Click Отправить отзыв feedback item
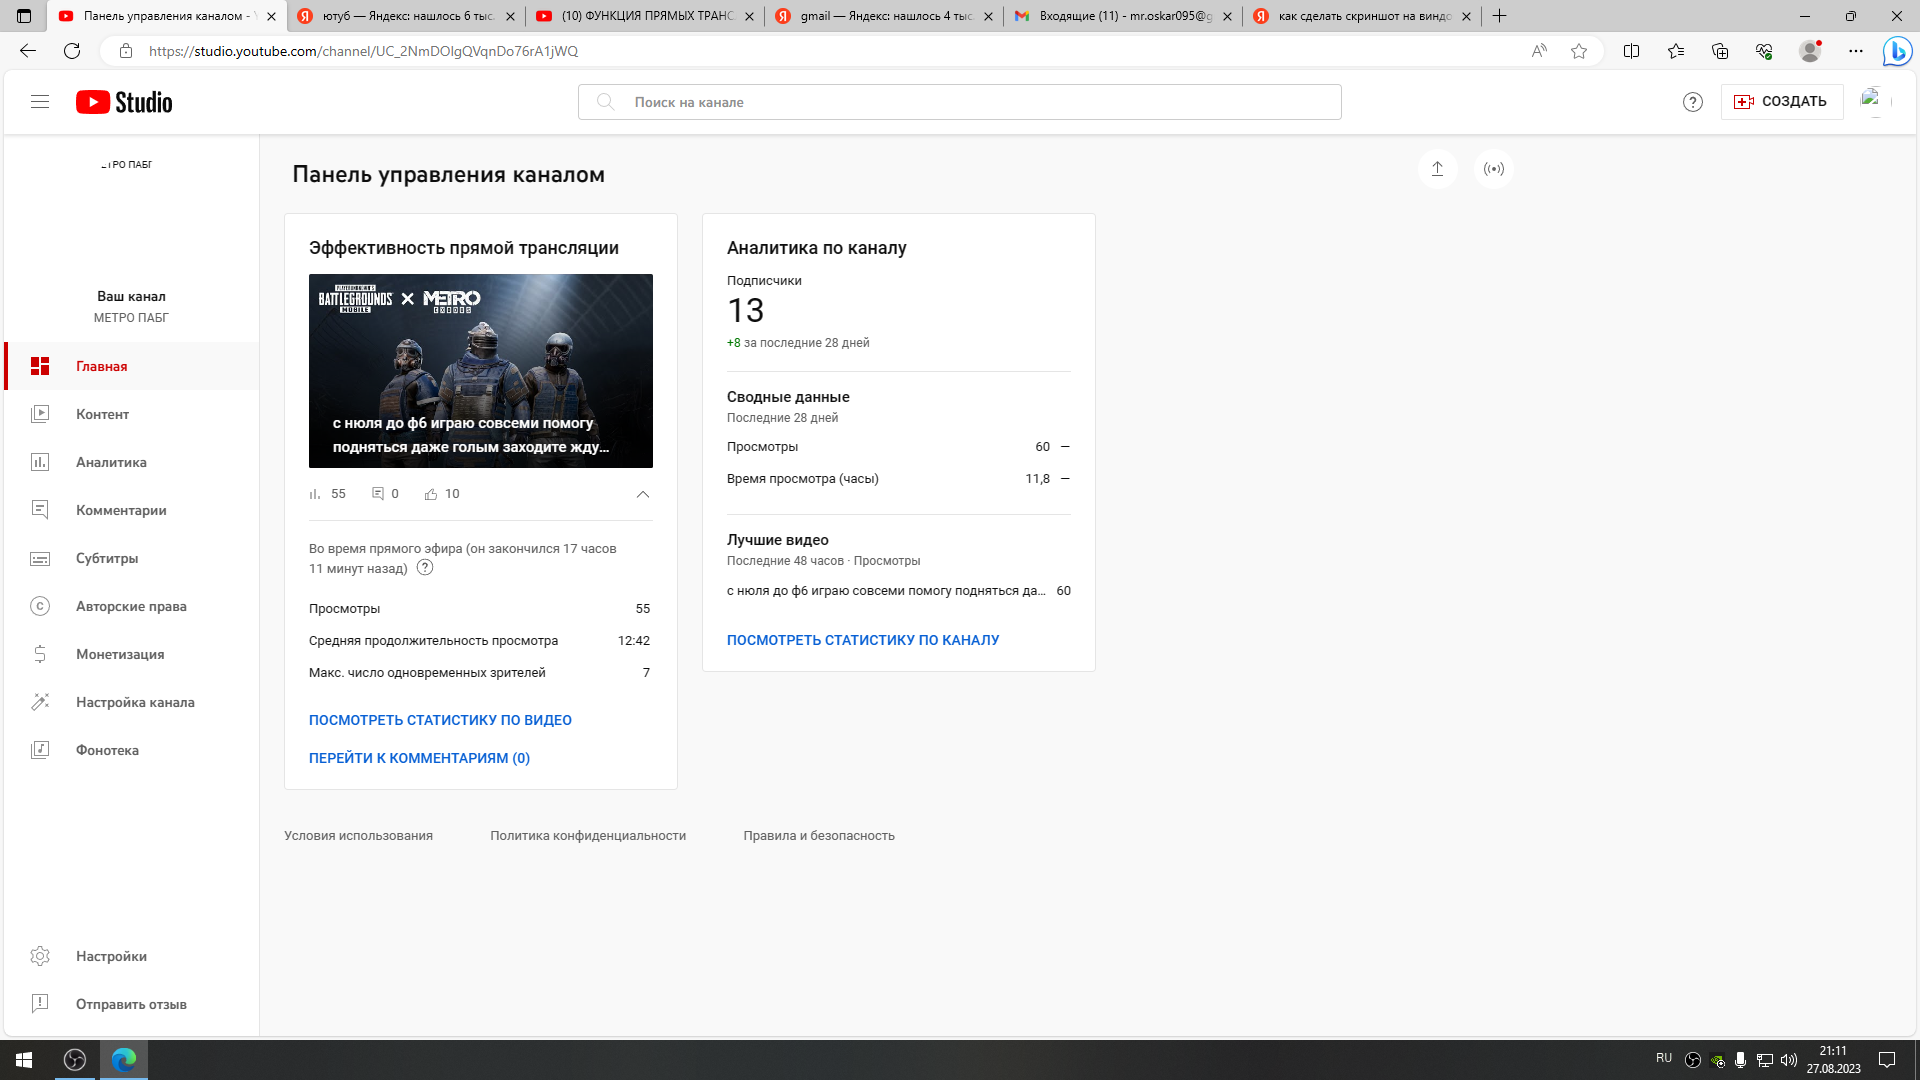The image size is (1920, 1080). (132, 1004)
